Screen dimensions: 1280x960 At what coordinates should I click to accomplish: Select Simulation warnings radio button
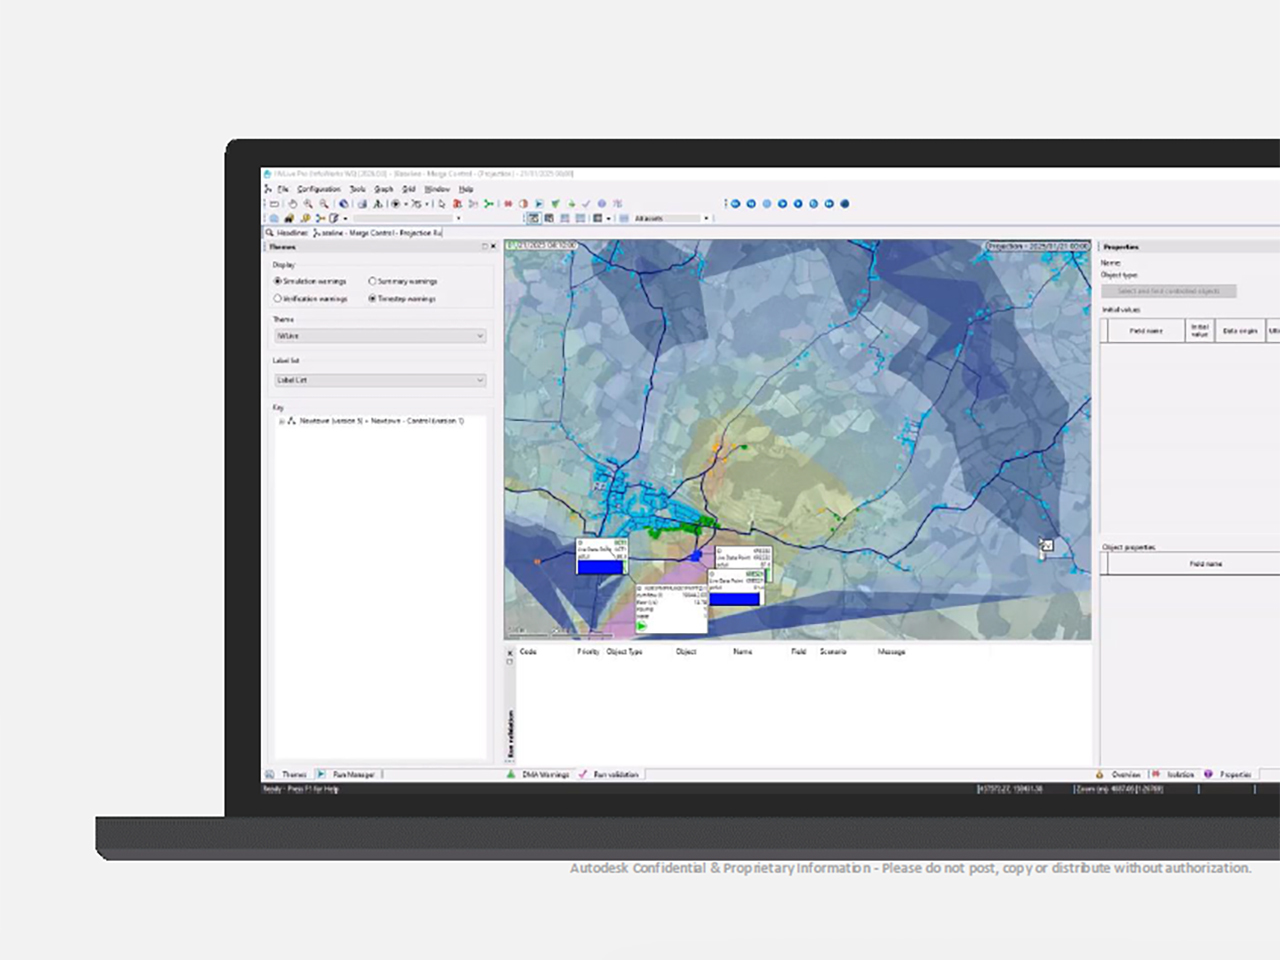[278, 281]
